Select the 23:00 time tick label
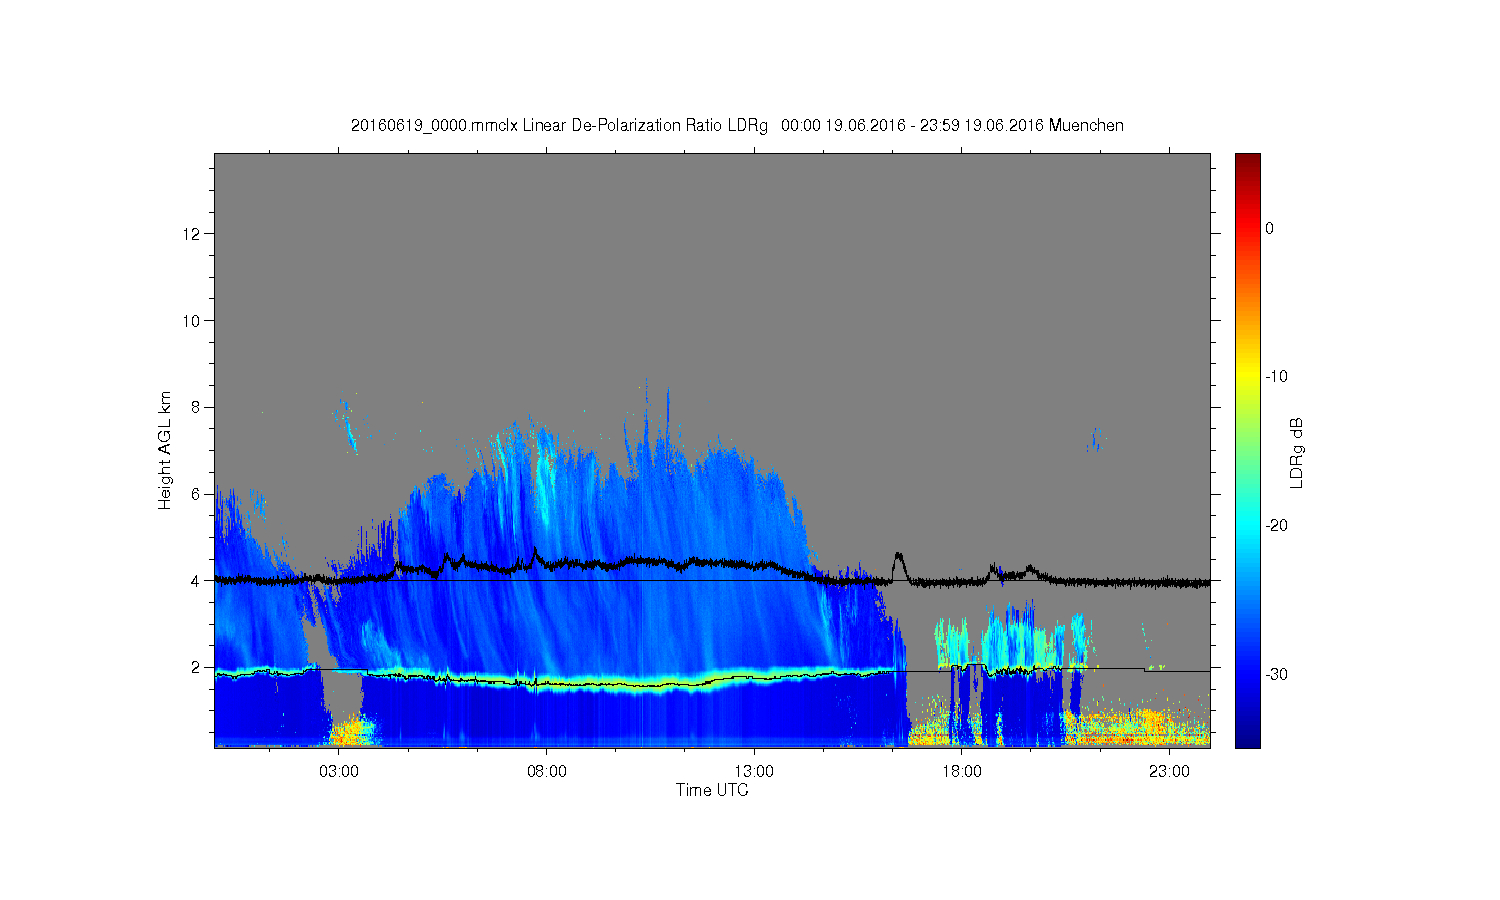1500x900 pixels. click(x=1169, y=772)
